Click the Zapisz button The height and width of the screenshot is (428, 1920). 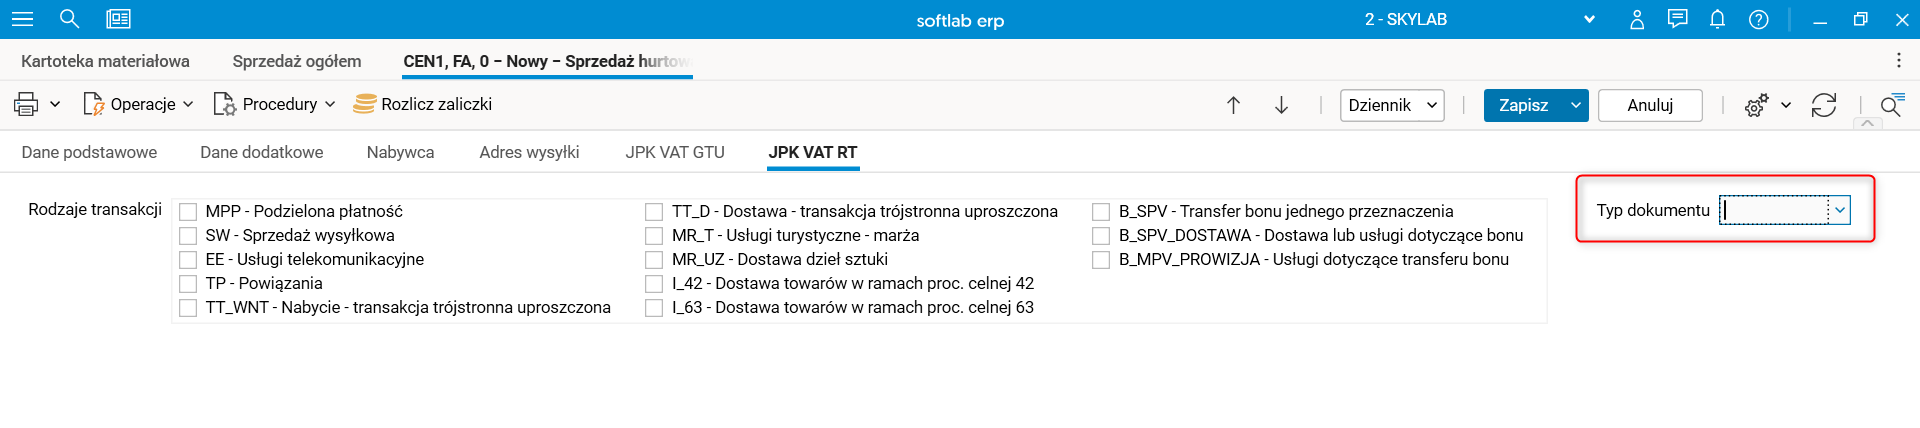pos(1522,105)
